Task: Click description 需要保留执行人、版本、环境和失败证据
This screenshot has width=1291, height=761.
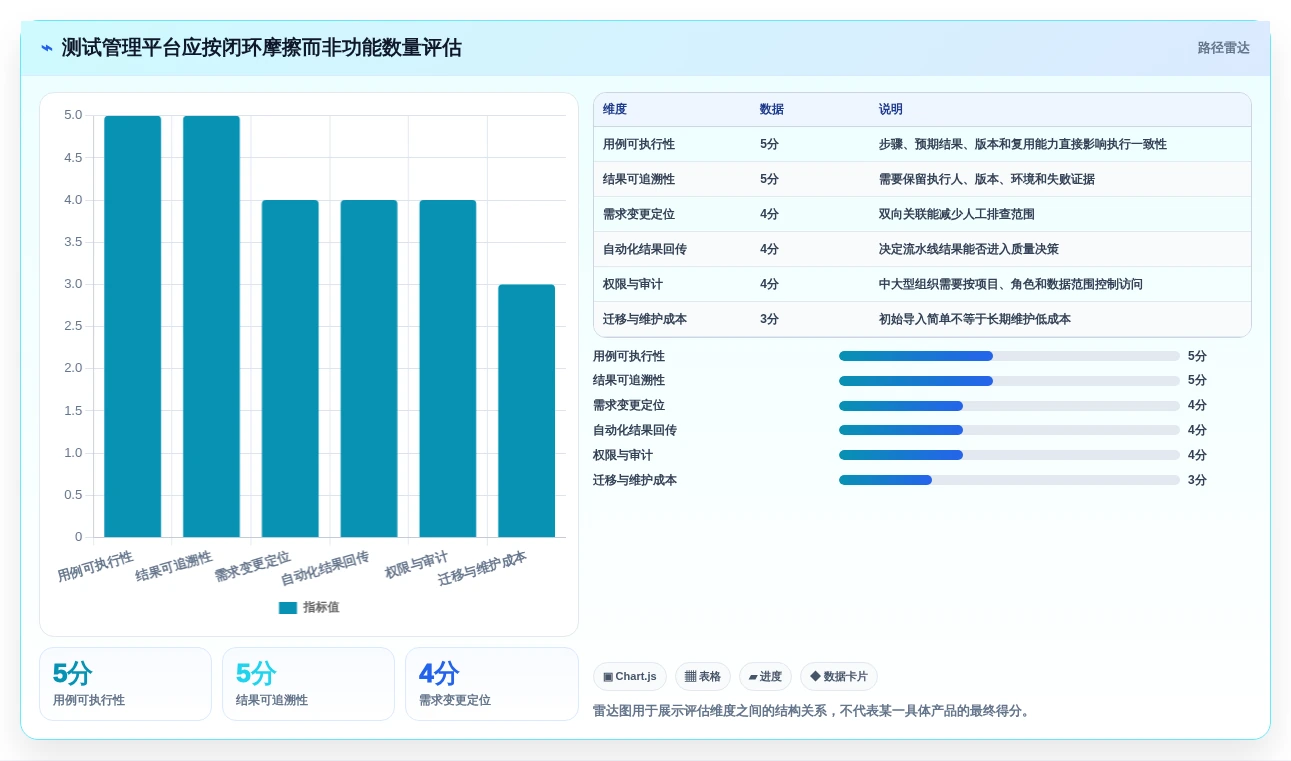Action: click(987, 180)
